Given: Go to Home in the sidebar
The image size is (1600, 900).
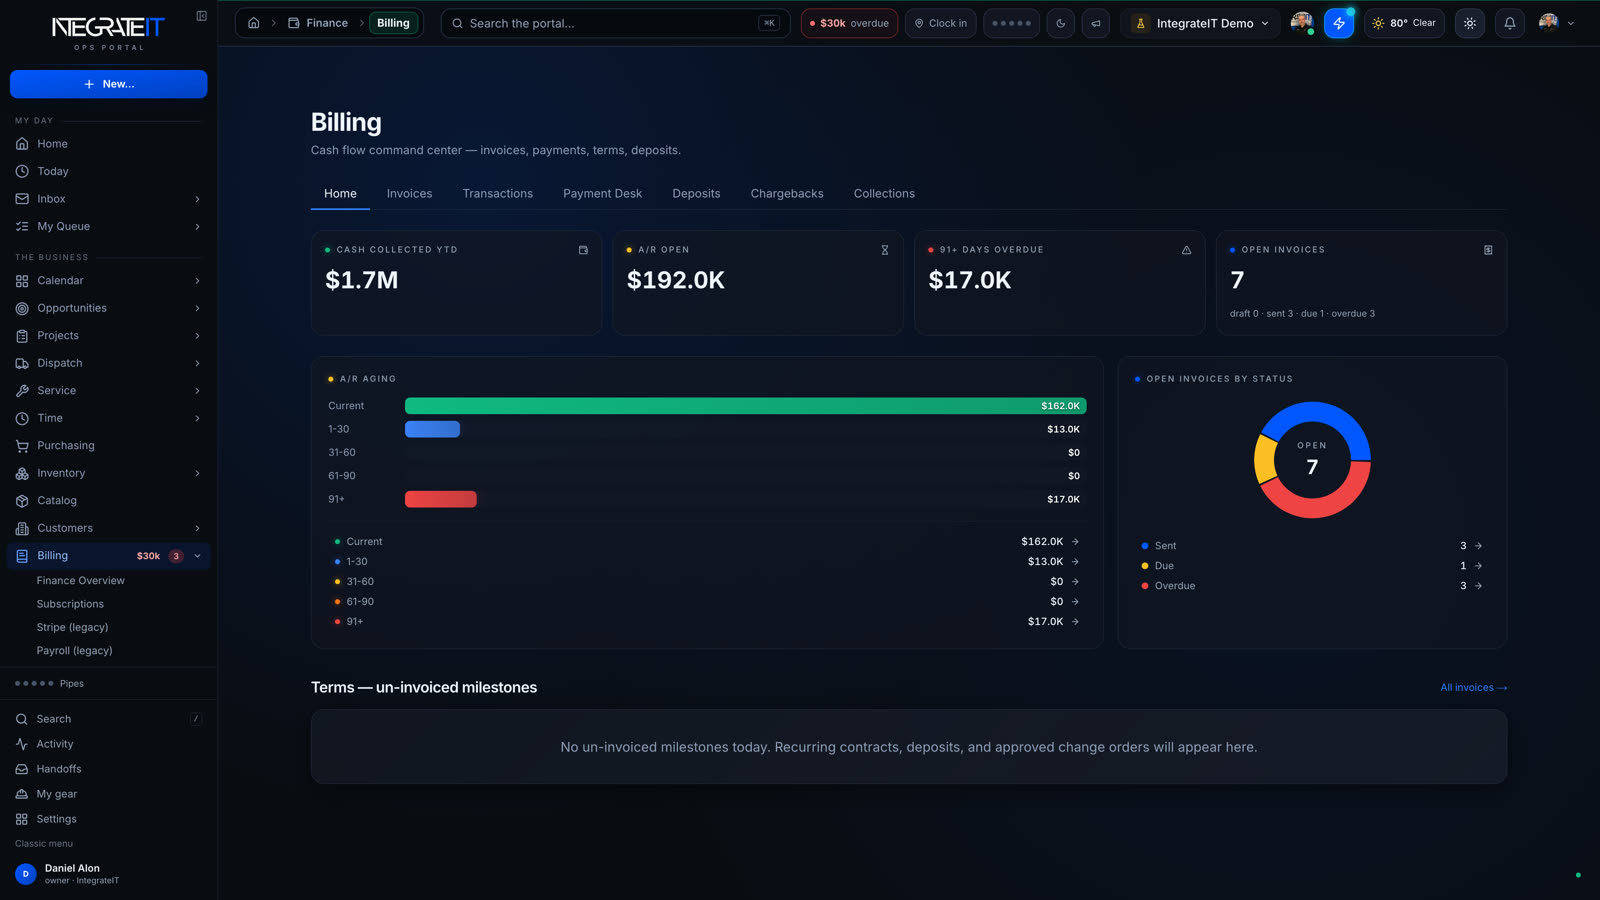Looking at the screenshot, I should (x=109, y=144).
